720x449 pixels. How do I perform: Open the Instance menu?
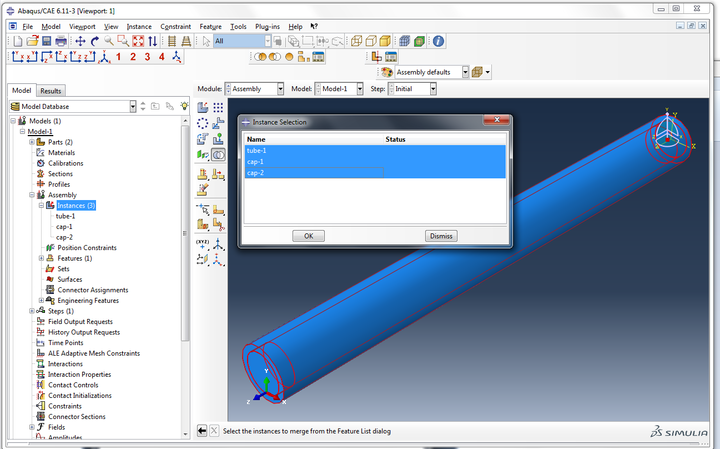tap(139, 27)
